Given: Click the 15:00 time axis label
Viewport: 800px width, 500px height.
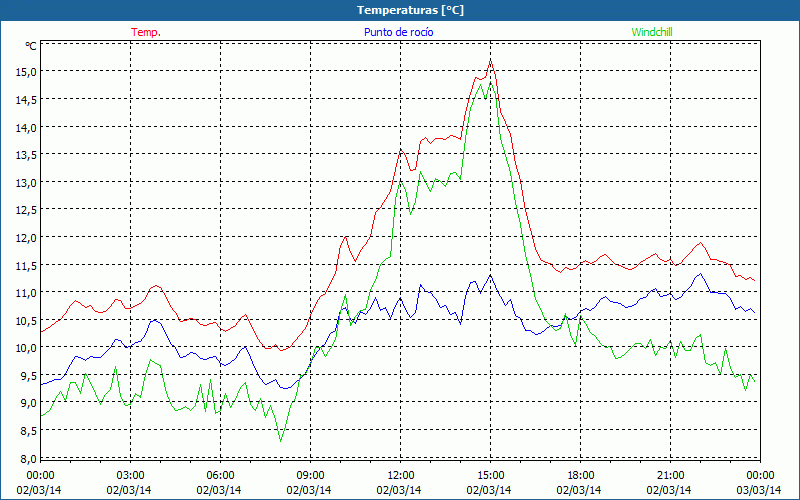Looking at the screenshot, I should 490,476.
